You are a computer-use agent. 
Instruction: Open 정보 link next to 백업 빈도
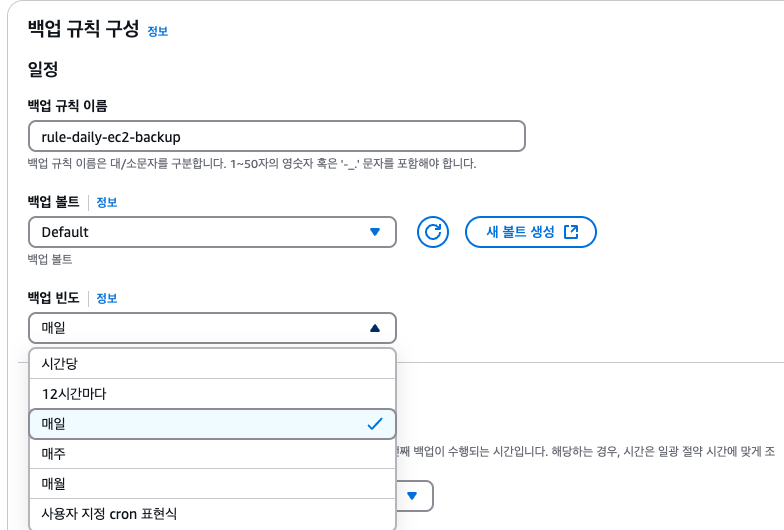(x=106, y=298)
